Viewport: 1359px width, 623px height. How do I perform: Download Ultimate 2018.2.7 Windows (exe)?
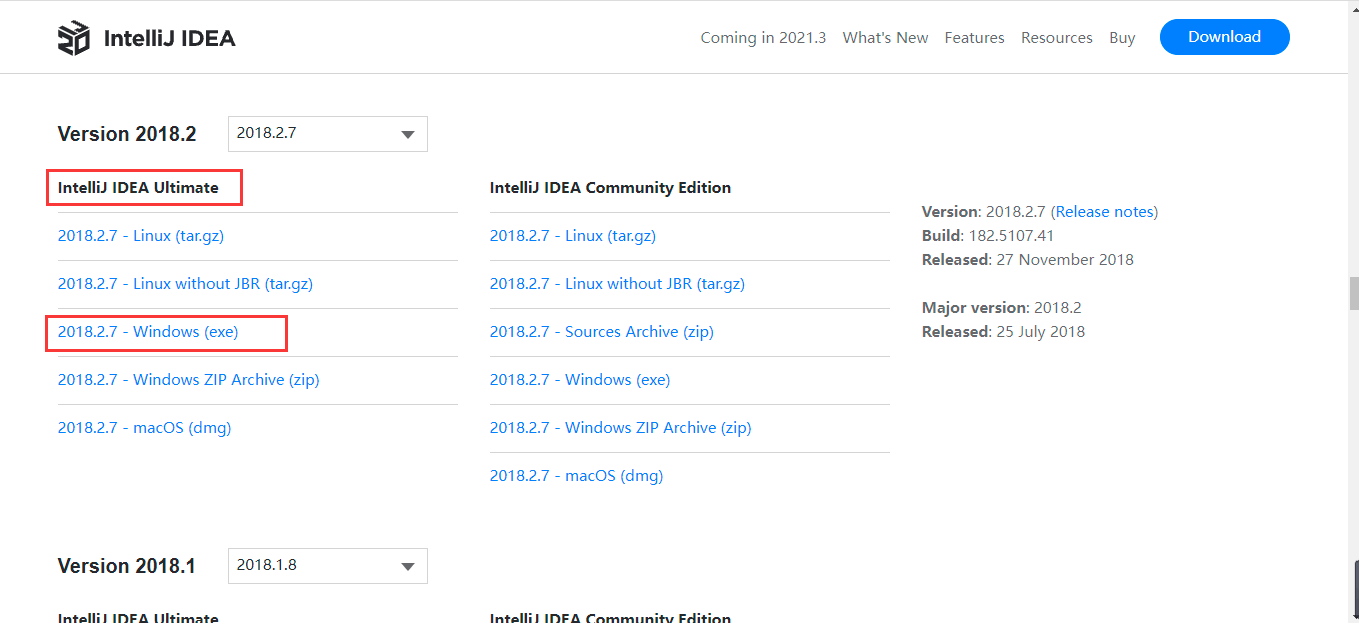tap(148, 332)
